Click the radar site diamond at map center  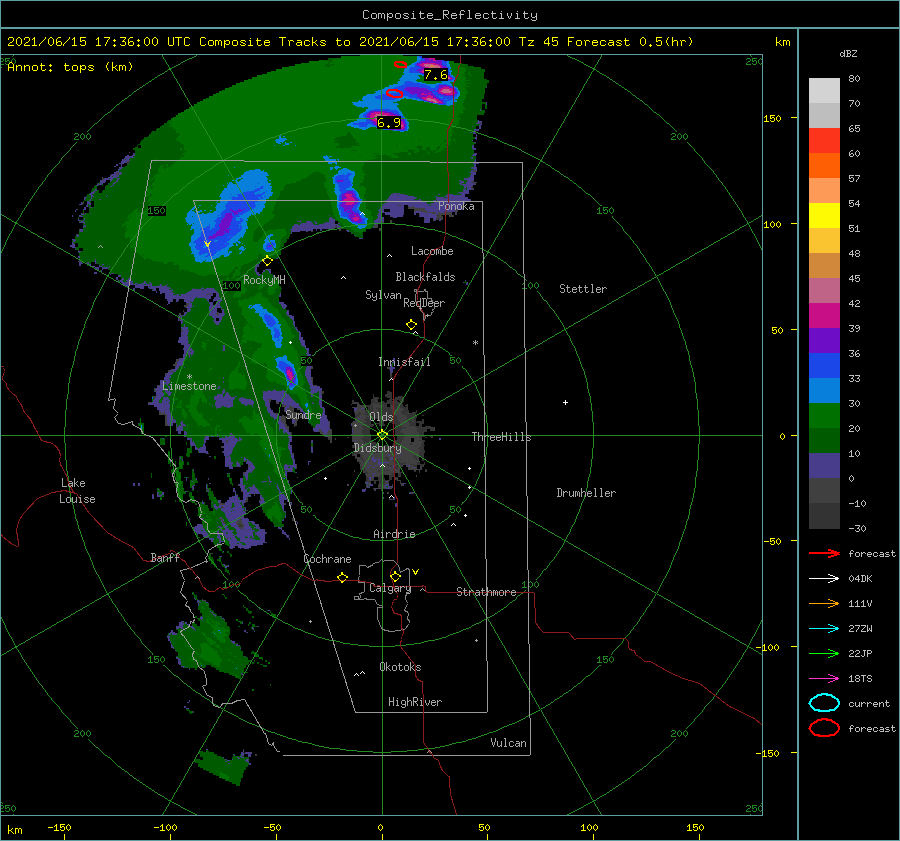point(382,435)
